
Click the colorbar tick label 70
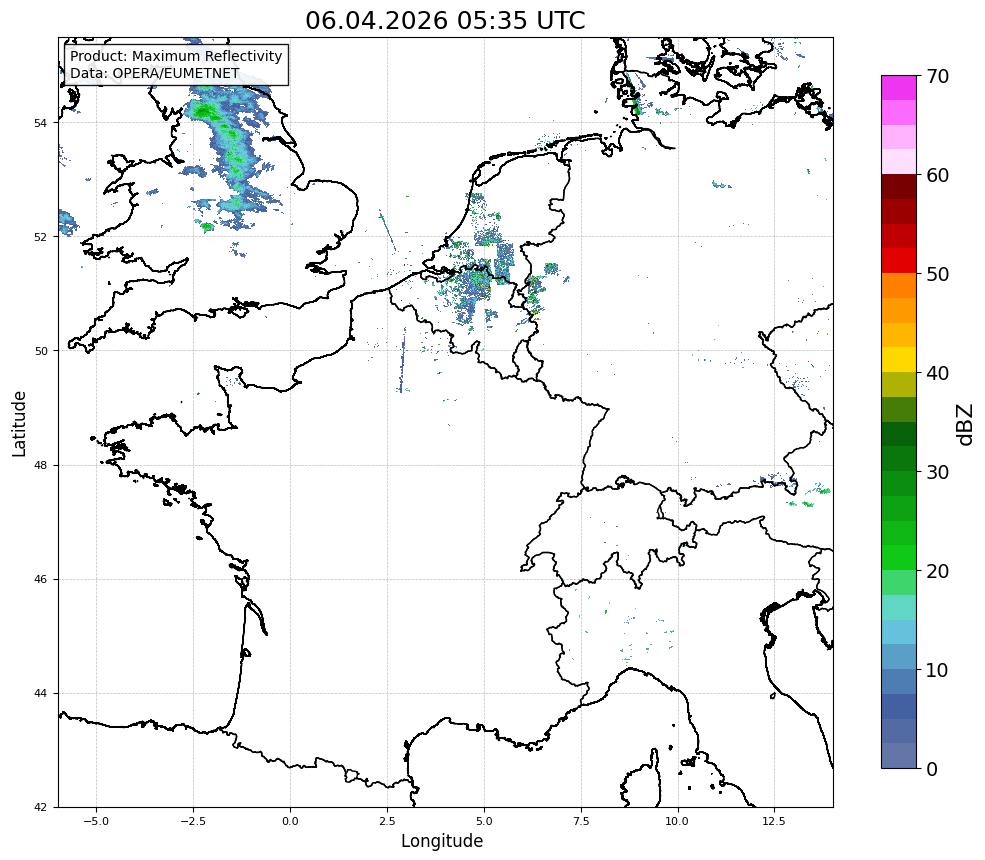[937, 76]
